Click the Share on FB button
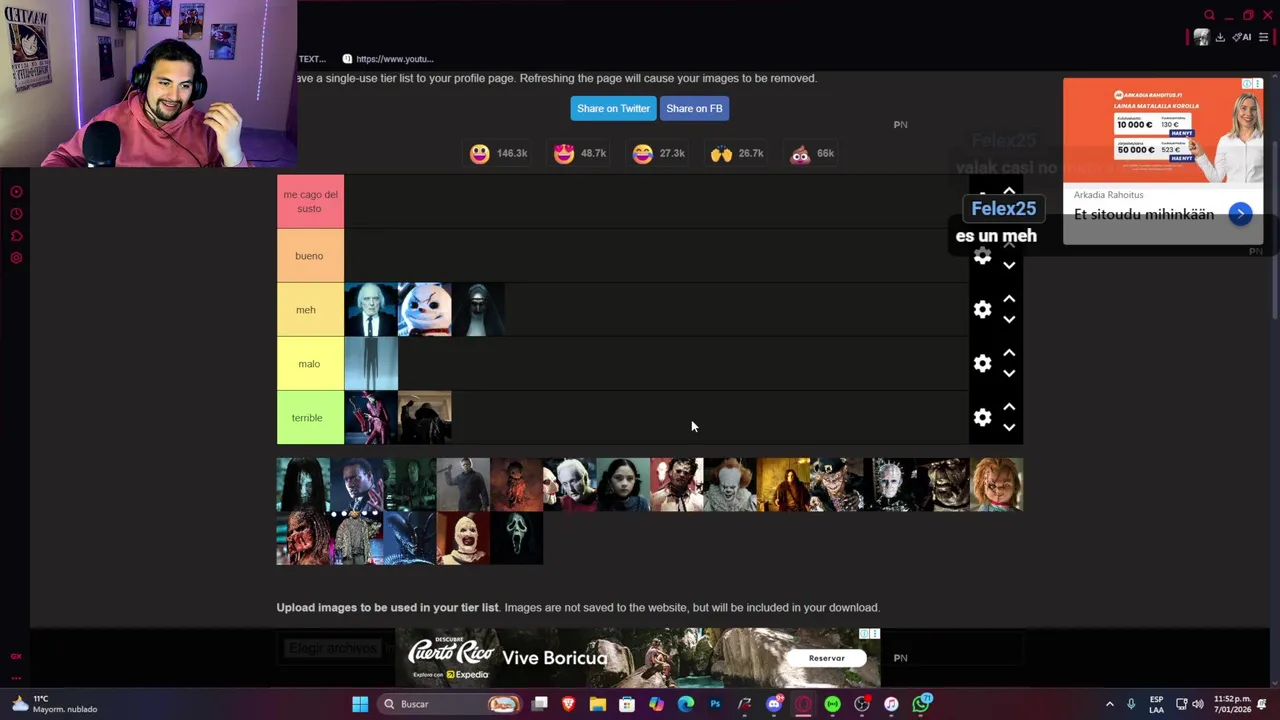 (694, 108)
